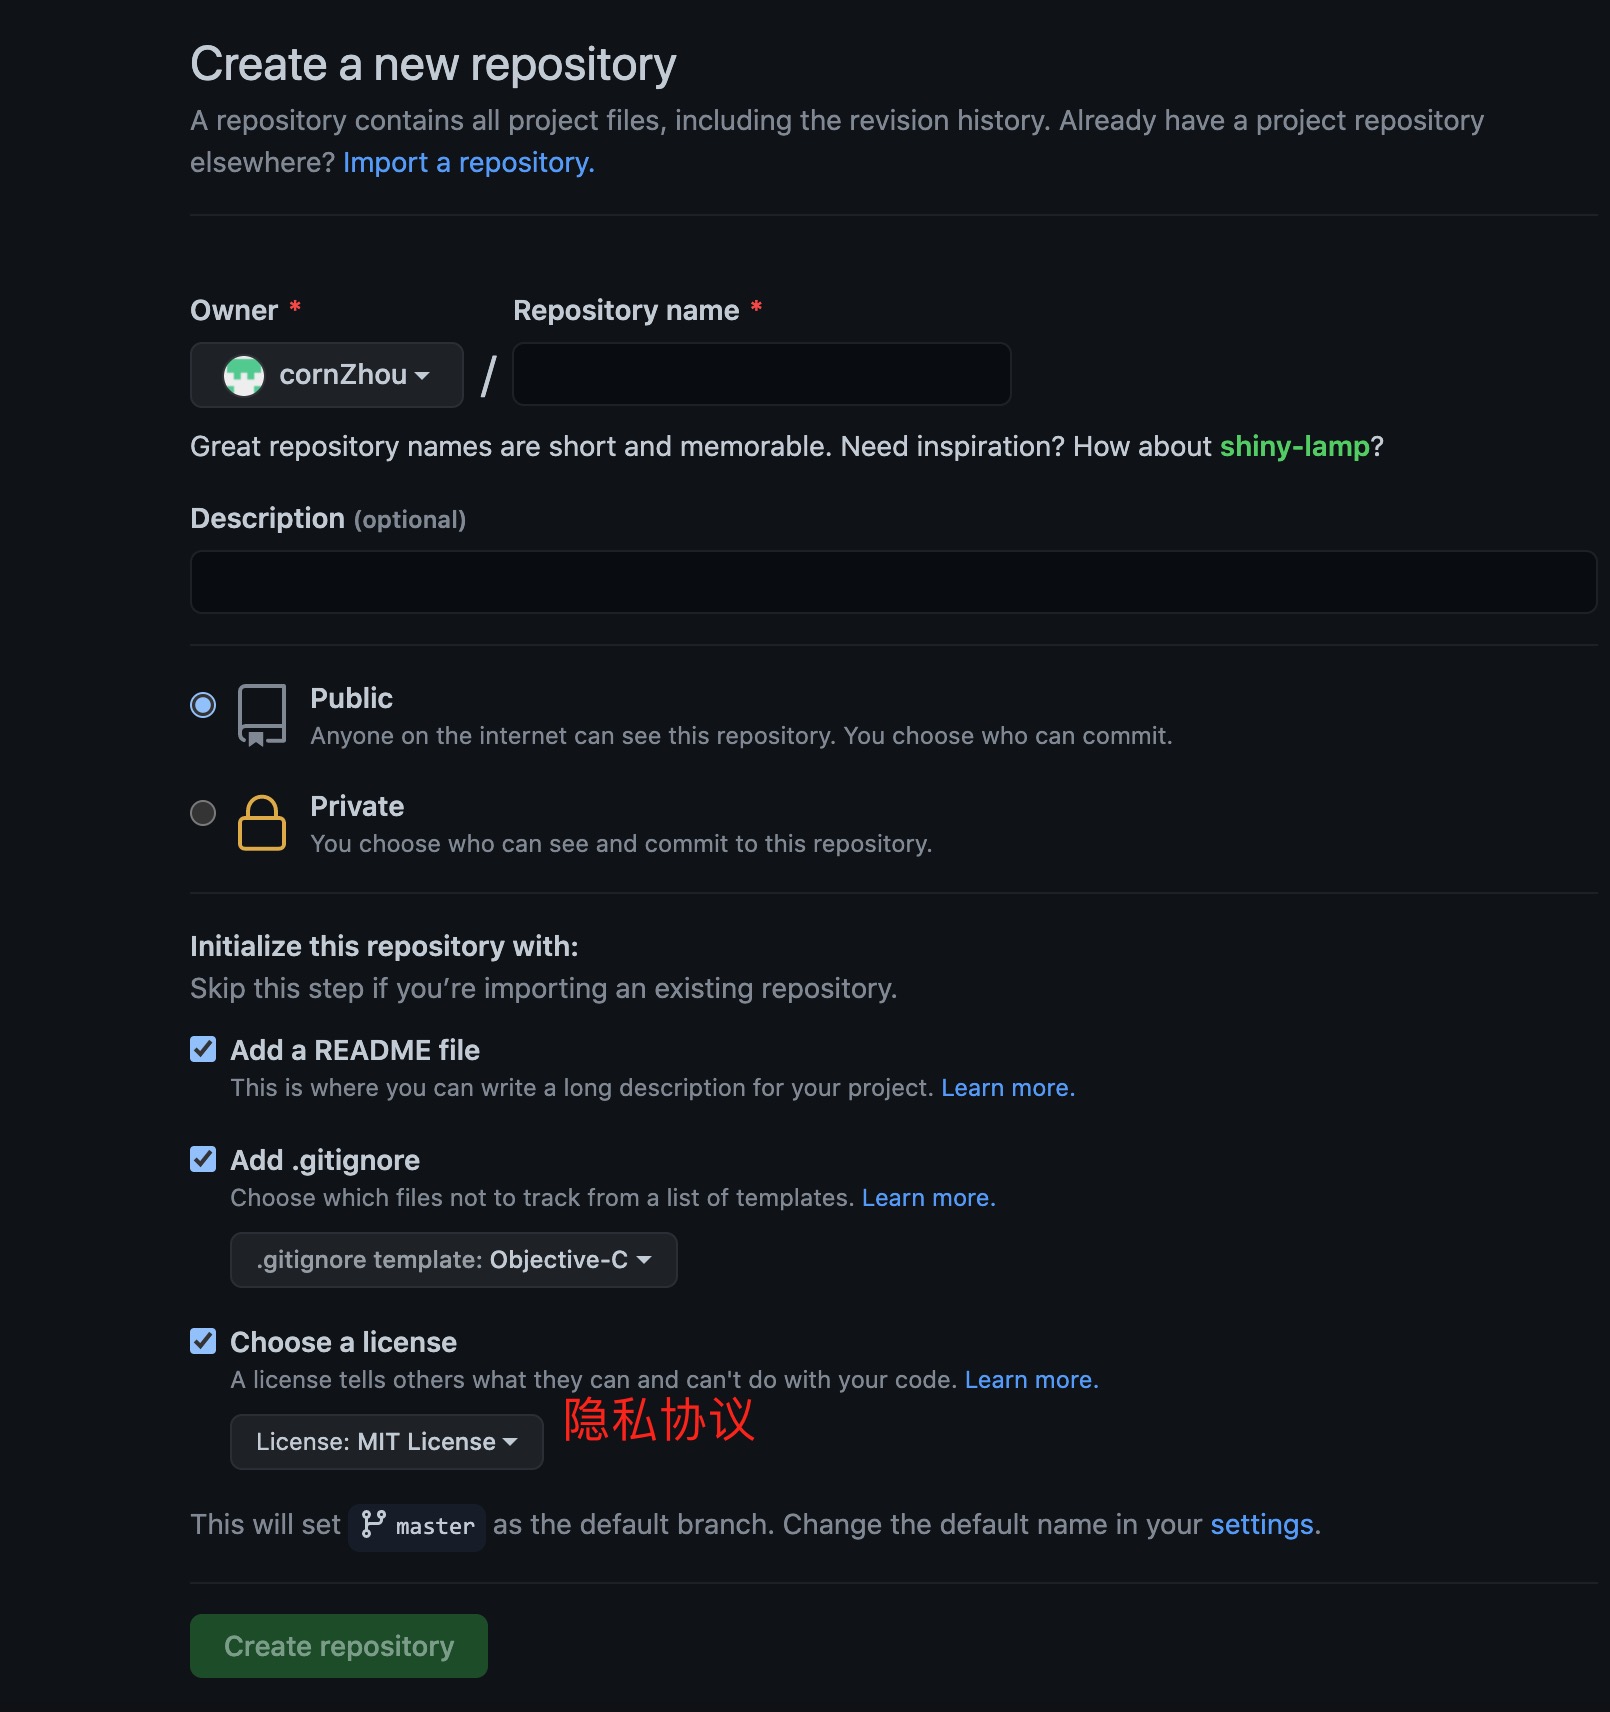
Task: Click the Create repository button
Action: pyautogui.click(x=339, y=1646)
